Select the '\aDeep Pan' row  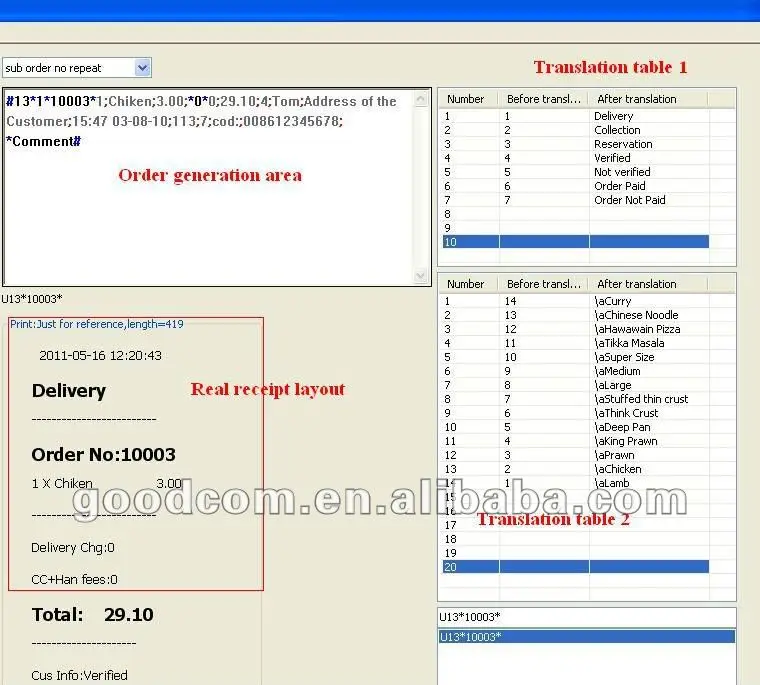[576, 427]
